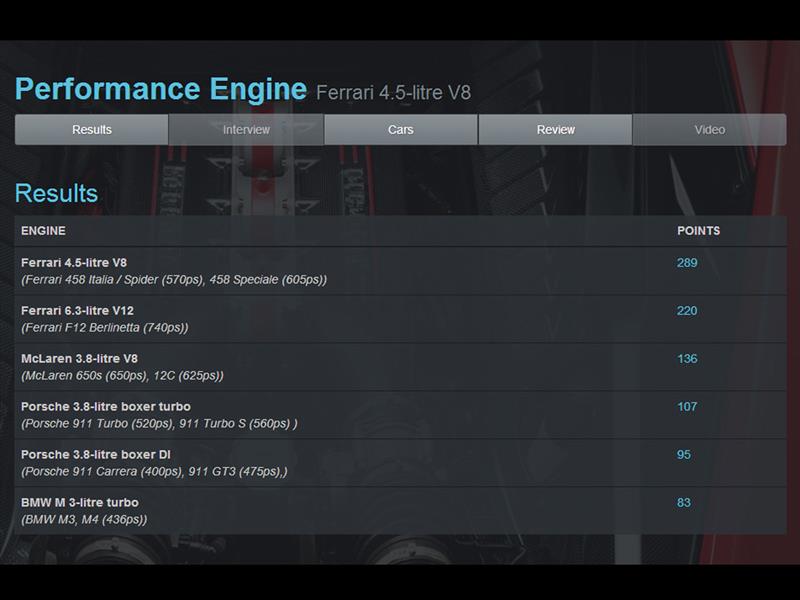Click the 136 points value
The width and height of the screenshot is (800, 600).
click(x=687, y=359)
